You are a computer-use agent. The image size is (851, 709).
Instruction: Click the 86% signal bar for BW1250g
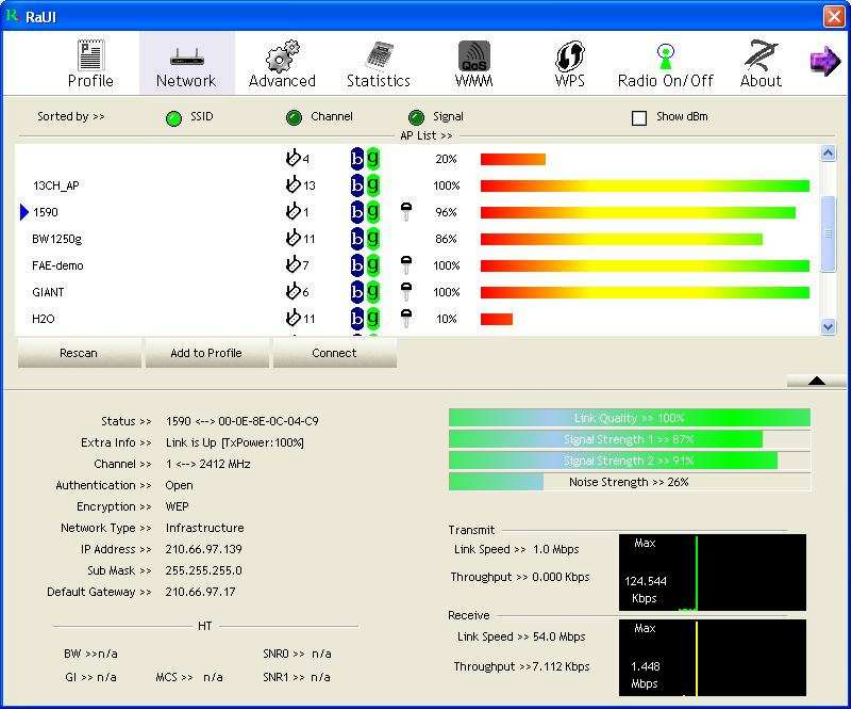click(621, 239)
